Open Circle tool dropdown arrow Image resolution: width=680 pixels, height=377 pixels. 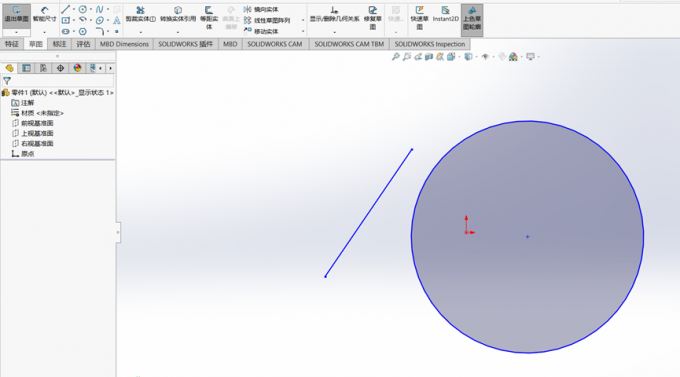(x=90, y=9)
